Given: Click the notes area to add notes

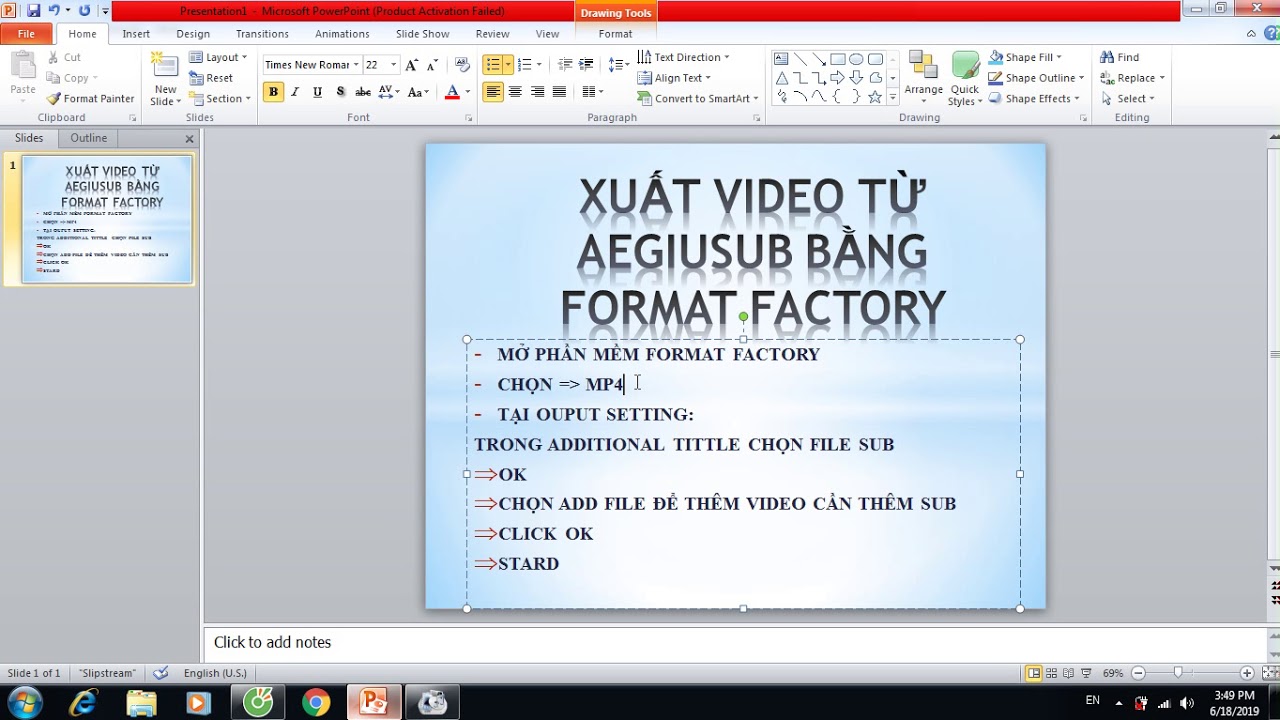Looking at the screenshot, I should (x=735, y=642).
